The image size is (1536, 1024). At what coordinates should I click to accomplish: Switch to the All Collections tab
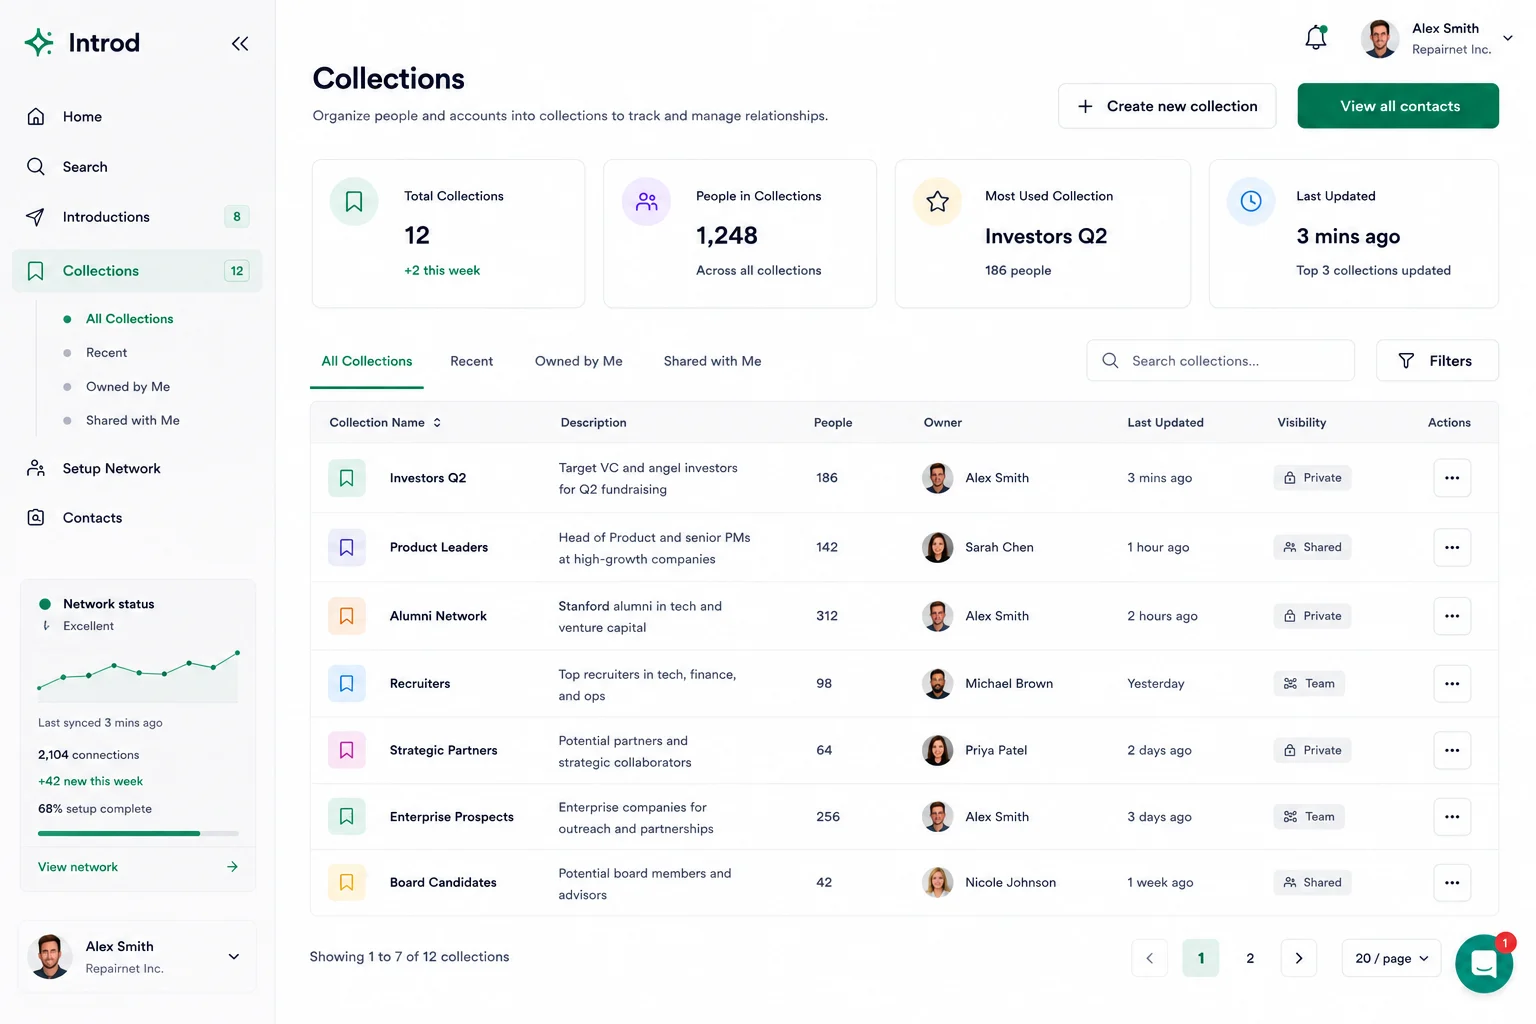click(x=367, y=361)
